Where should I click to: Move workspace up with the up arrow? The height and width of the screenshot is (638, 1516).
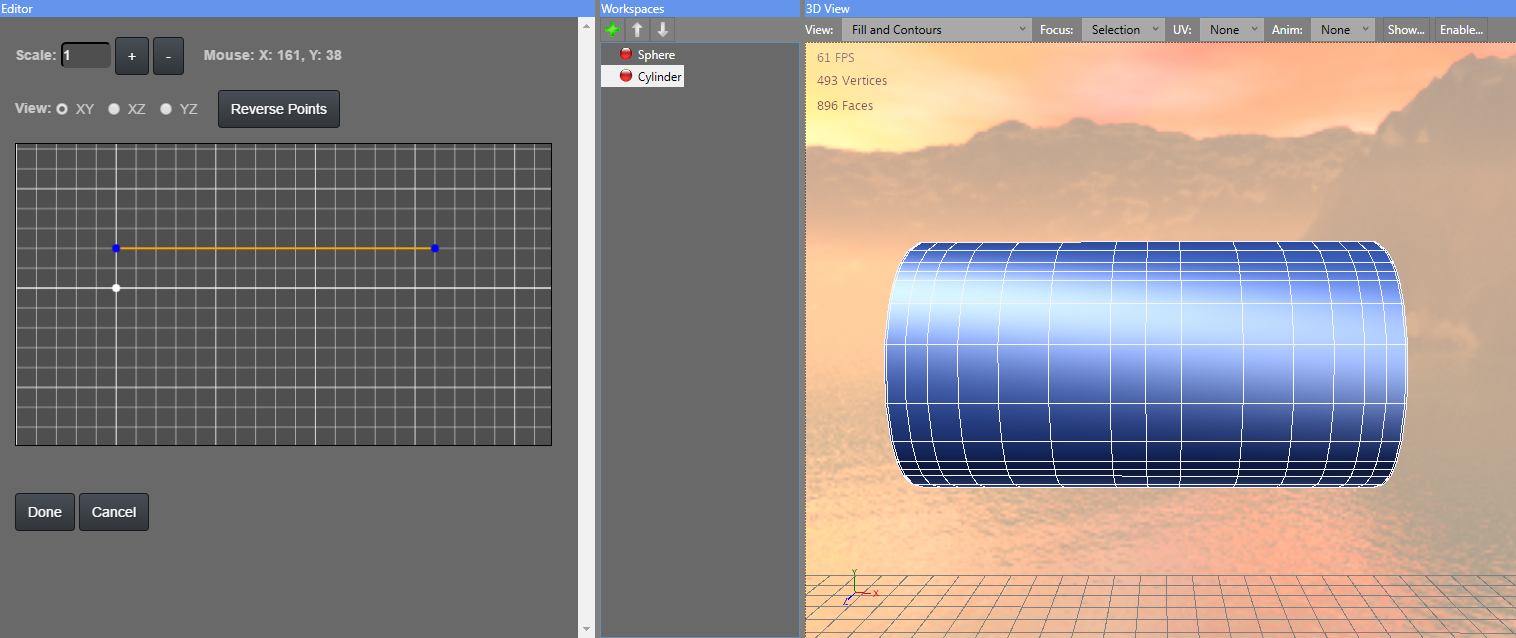coord(637,30)
